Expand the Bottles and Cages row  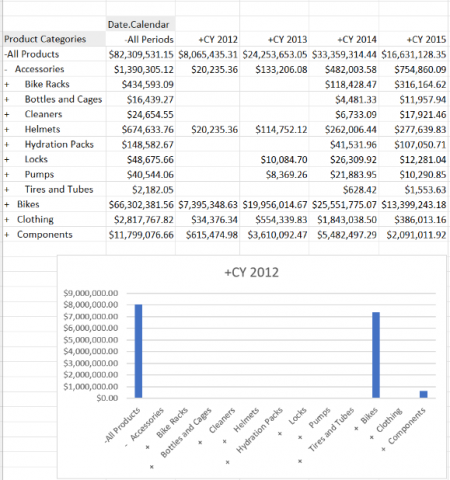point(7,99)
